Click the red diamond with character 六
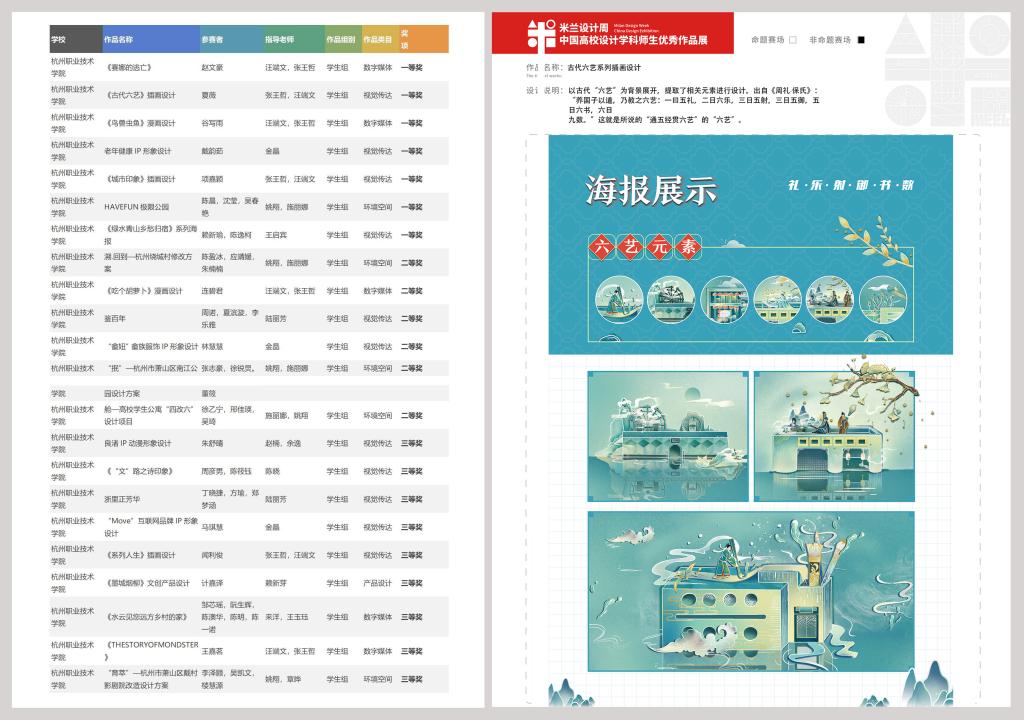 coord(601,246)
